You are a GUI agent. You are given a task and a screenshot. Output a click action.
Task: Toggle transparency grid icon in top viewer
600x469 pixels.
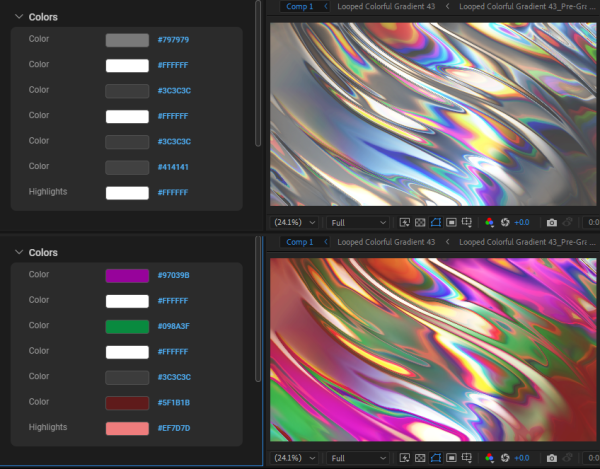420,222
